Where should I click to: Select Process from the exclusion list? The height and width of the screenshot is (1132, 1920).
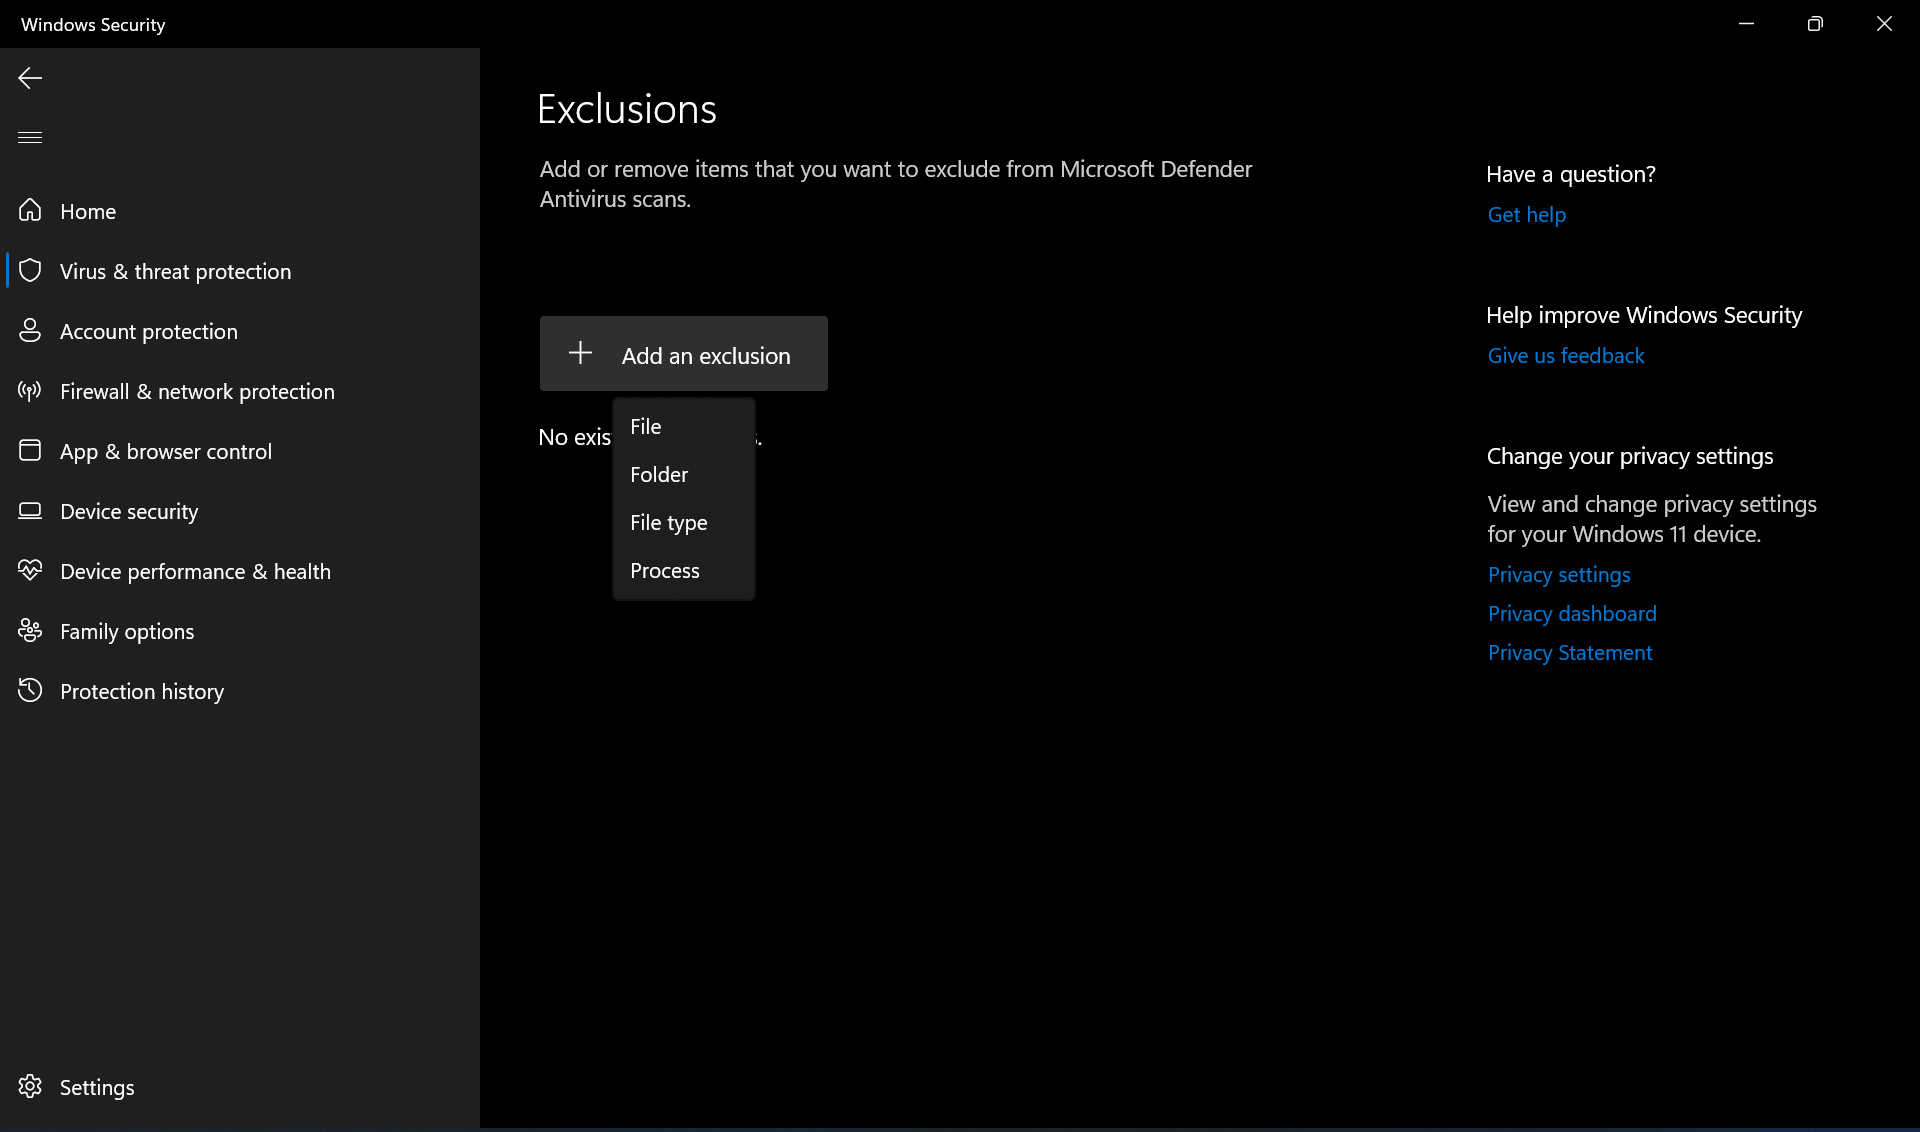[665, 571]
